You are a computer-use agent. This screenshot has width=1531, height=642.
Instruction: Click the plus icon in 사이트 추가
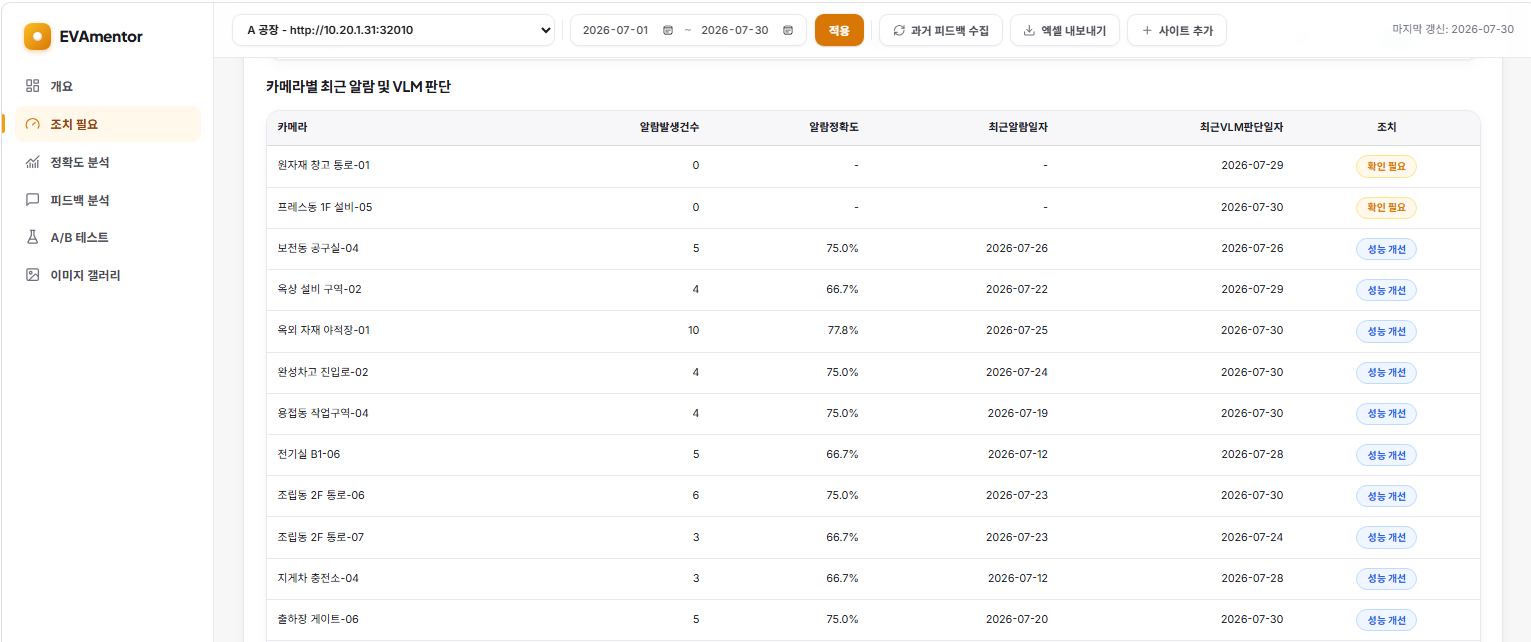[x=1147, y=30]
